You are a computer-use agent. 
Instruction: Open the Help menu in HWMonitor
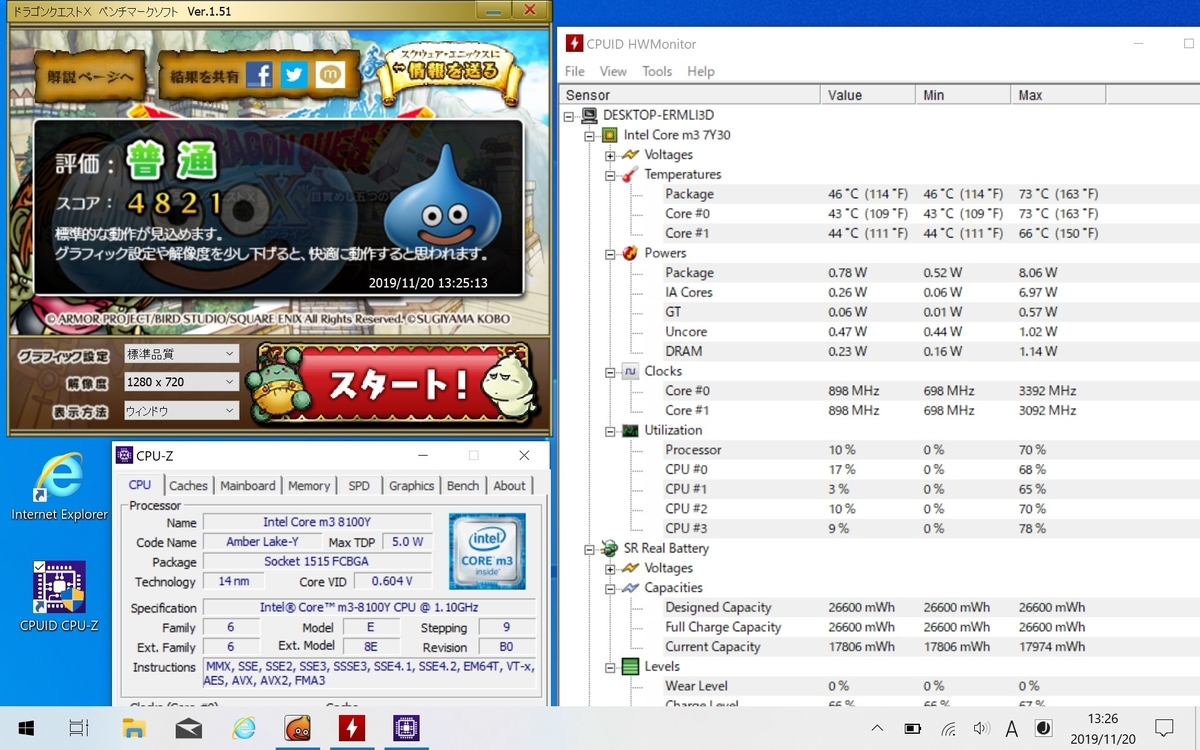(x=701, y=71)
